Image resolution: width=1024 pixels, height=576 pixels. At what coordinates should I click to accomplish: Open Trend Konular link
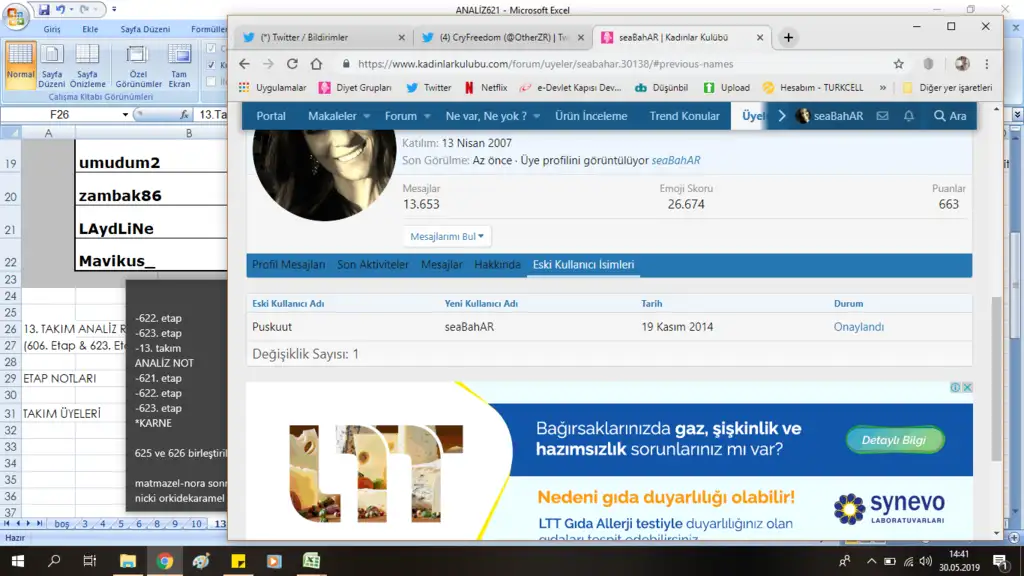click(684, 116)
